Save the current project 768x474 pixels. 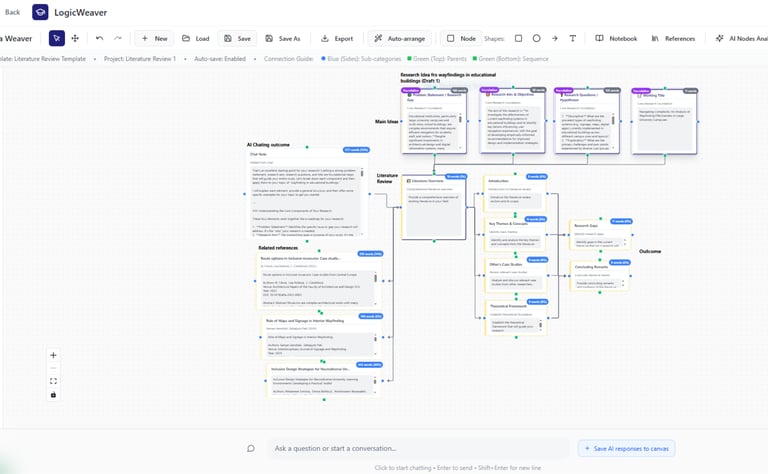(x=237, y=38)
